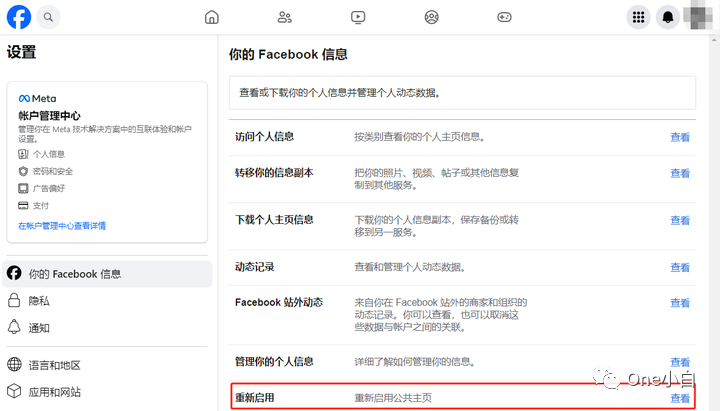The width and height of the screenshot is (720, 411).
Task: Click the 重新启用公共主页 description
Action: pos(393,398)
